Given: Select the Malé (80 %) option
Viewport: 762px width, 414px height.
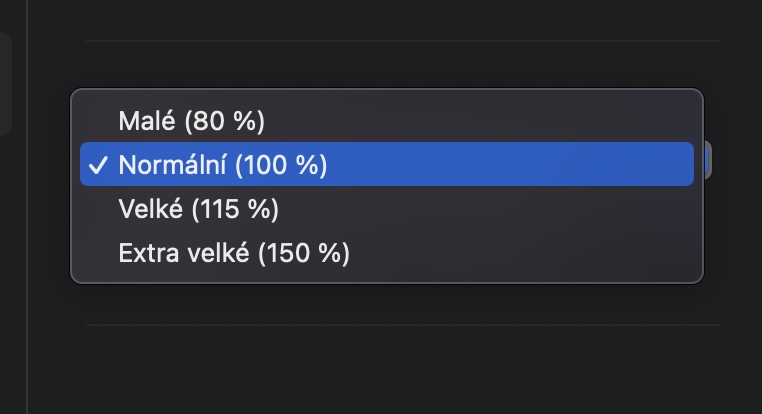Looking at the screenshot, I should [191, 121].
